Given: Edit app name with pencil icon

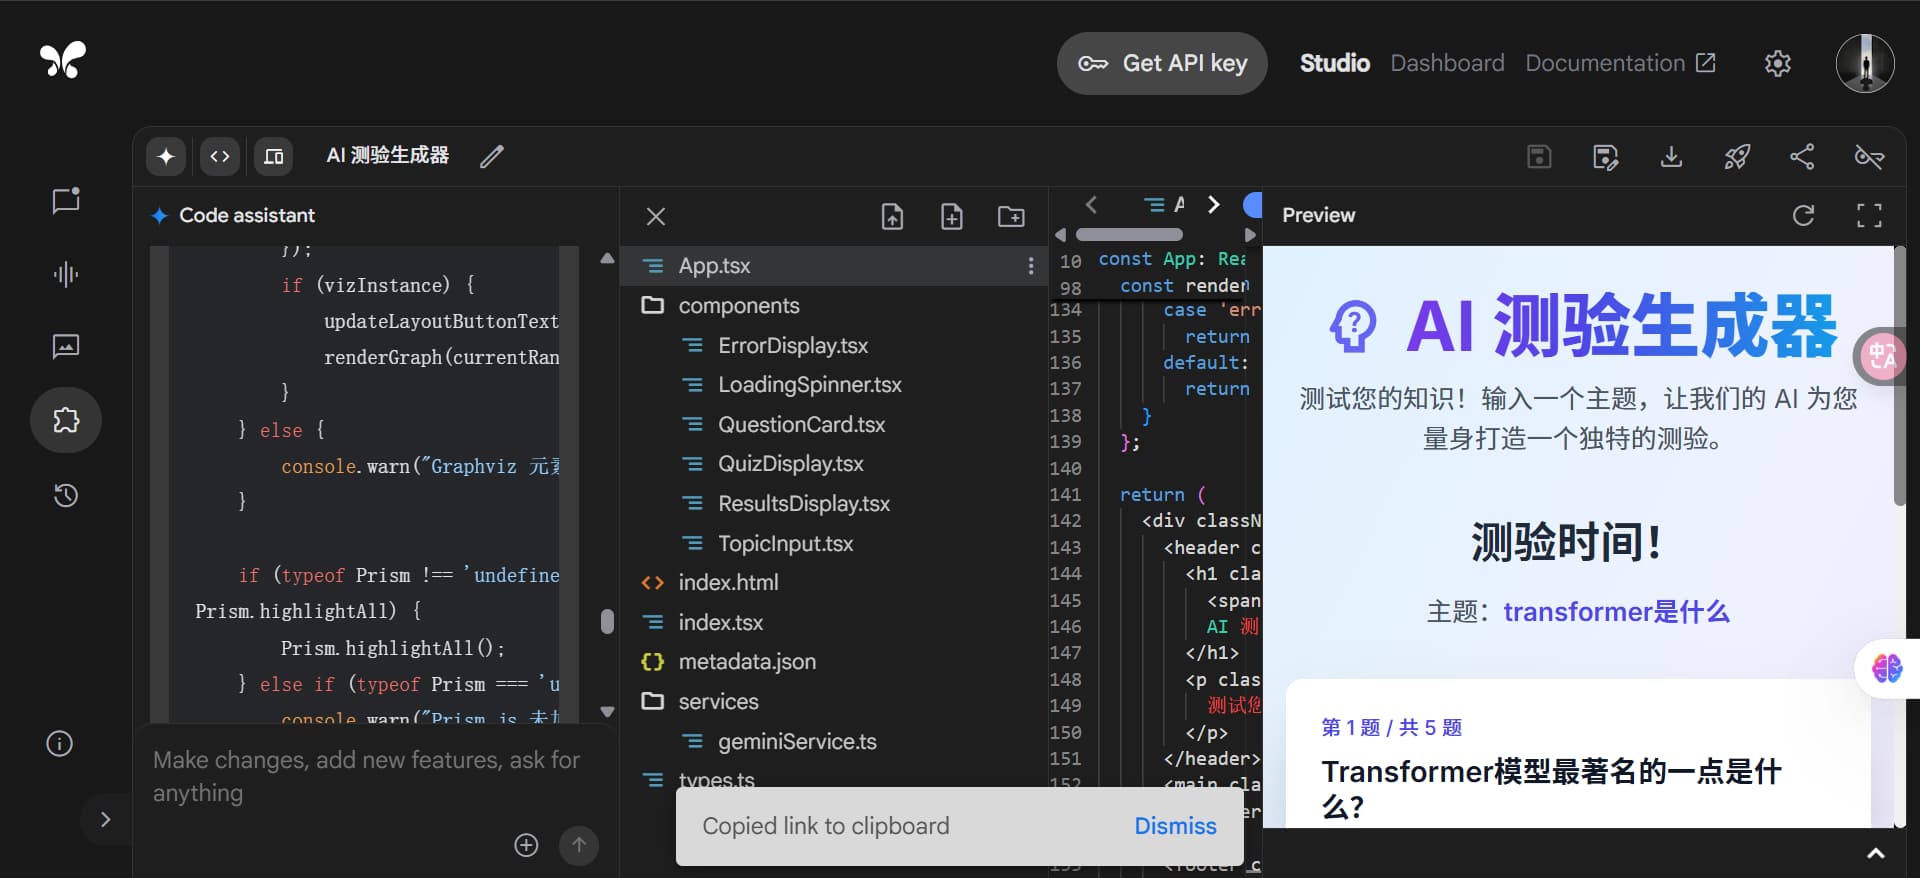Looking at the screenshot, I should click(x=491, y=156).
